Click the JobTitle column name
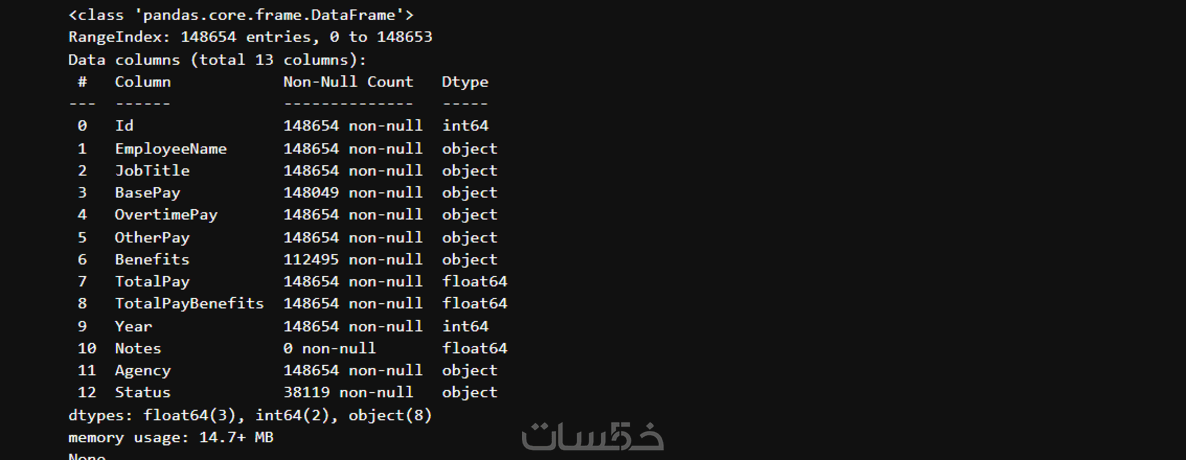The height and width of the screenshot is (460, 1186). [x=152, y=170]
